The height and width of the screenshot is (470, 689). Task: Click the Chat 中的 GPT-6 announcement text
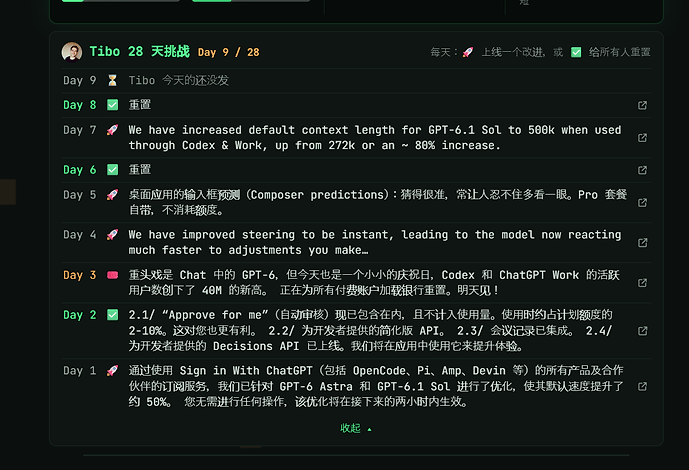(374, 282)
